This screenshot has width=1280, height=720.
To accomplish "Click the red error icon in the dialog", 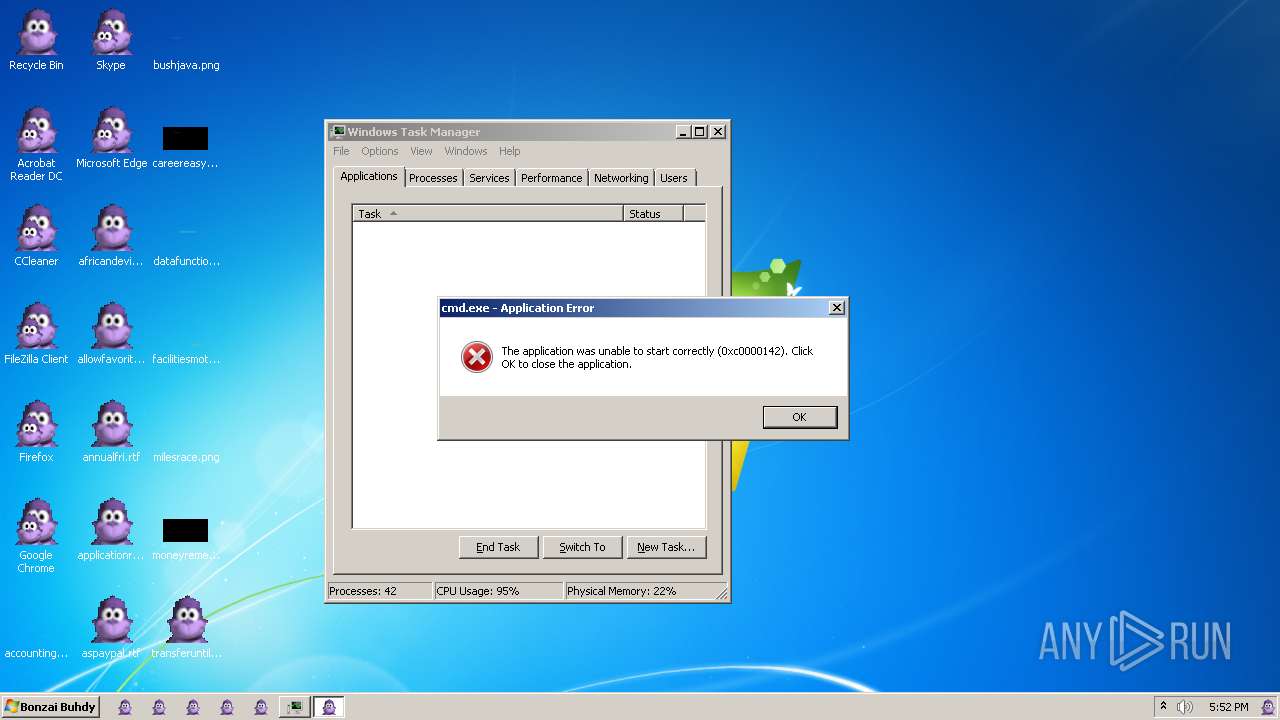I will pos(477,357).
